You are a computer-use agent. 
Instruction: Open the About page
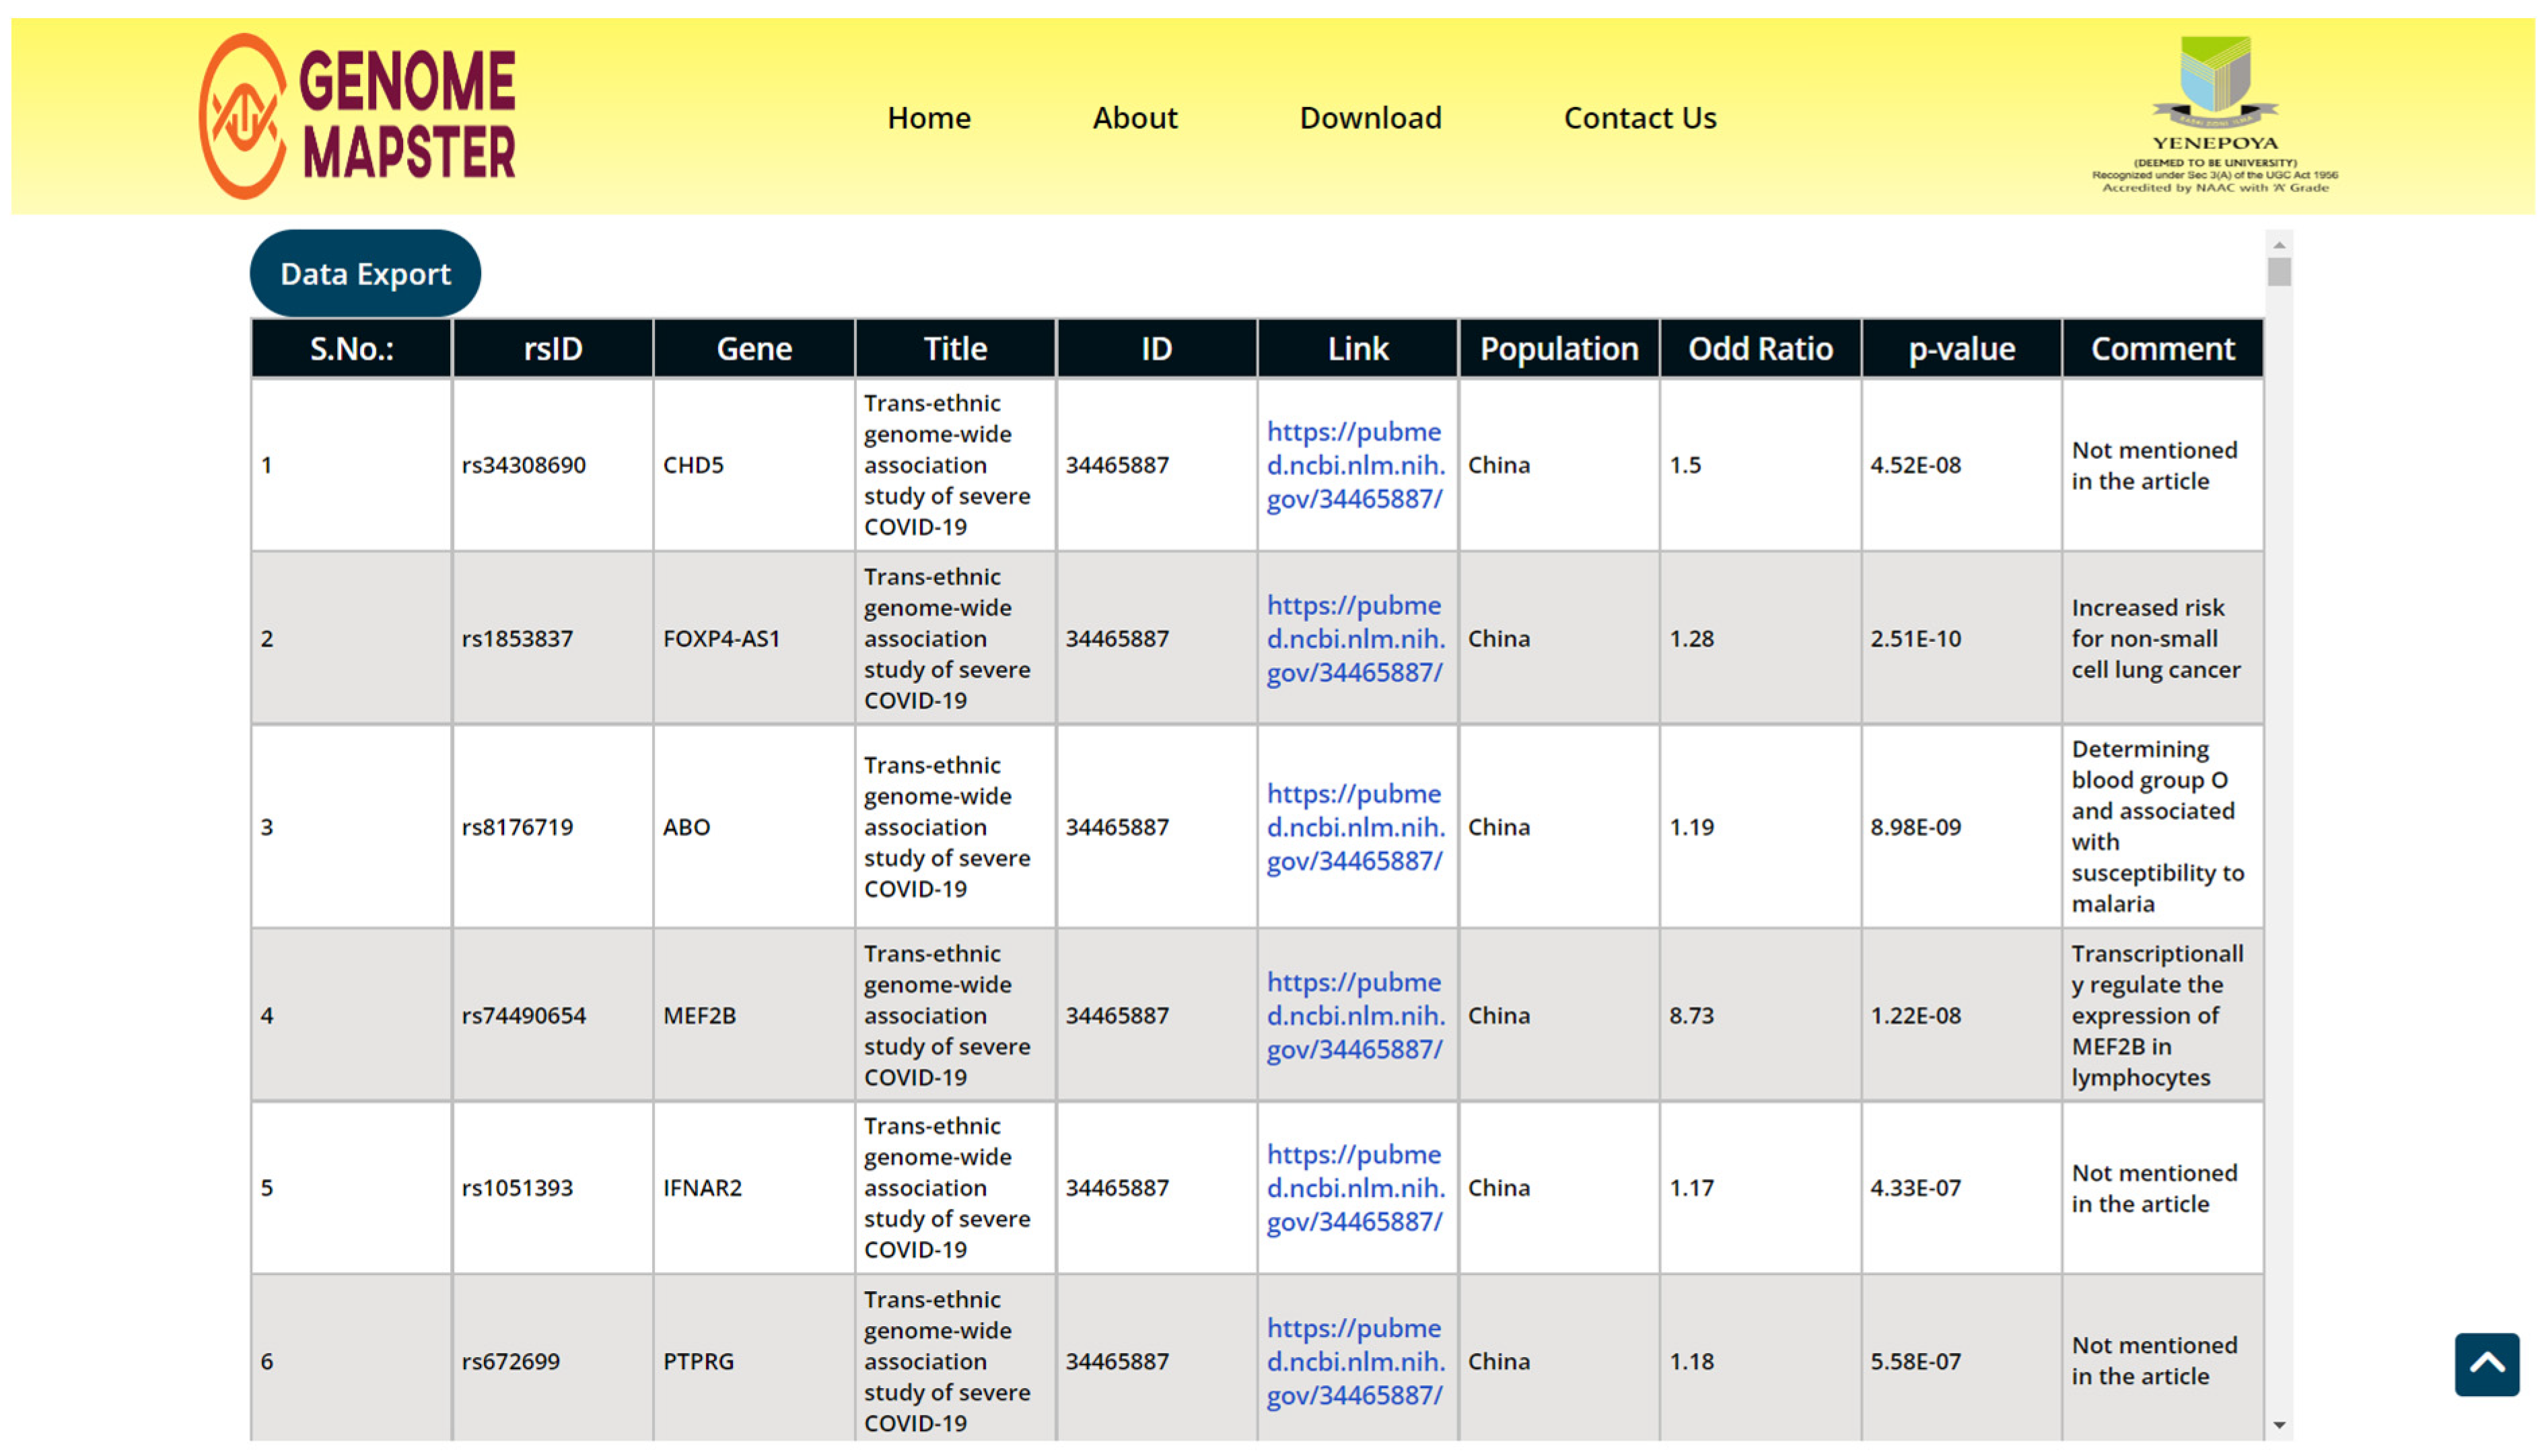click(1134, 118)
